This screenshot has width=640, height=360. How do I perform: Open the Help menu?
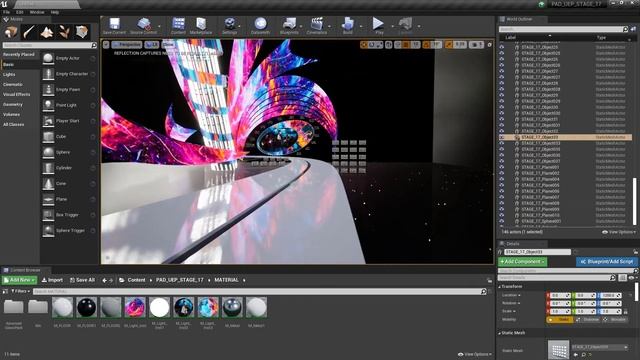55,12
